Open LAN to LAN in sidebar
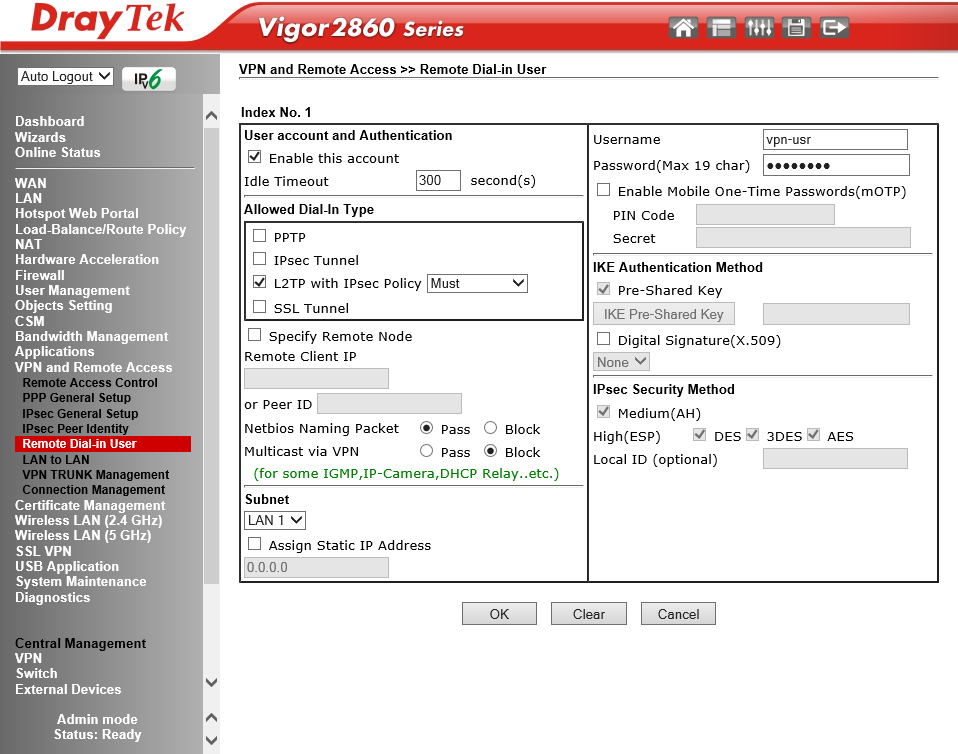Image resolution: width=958 pixels, height=754 pixels. click(x=56, y=459)
